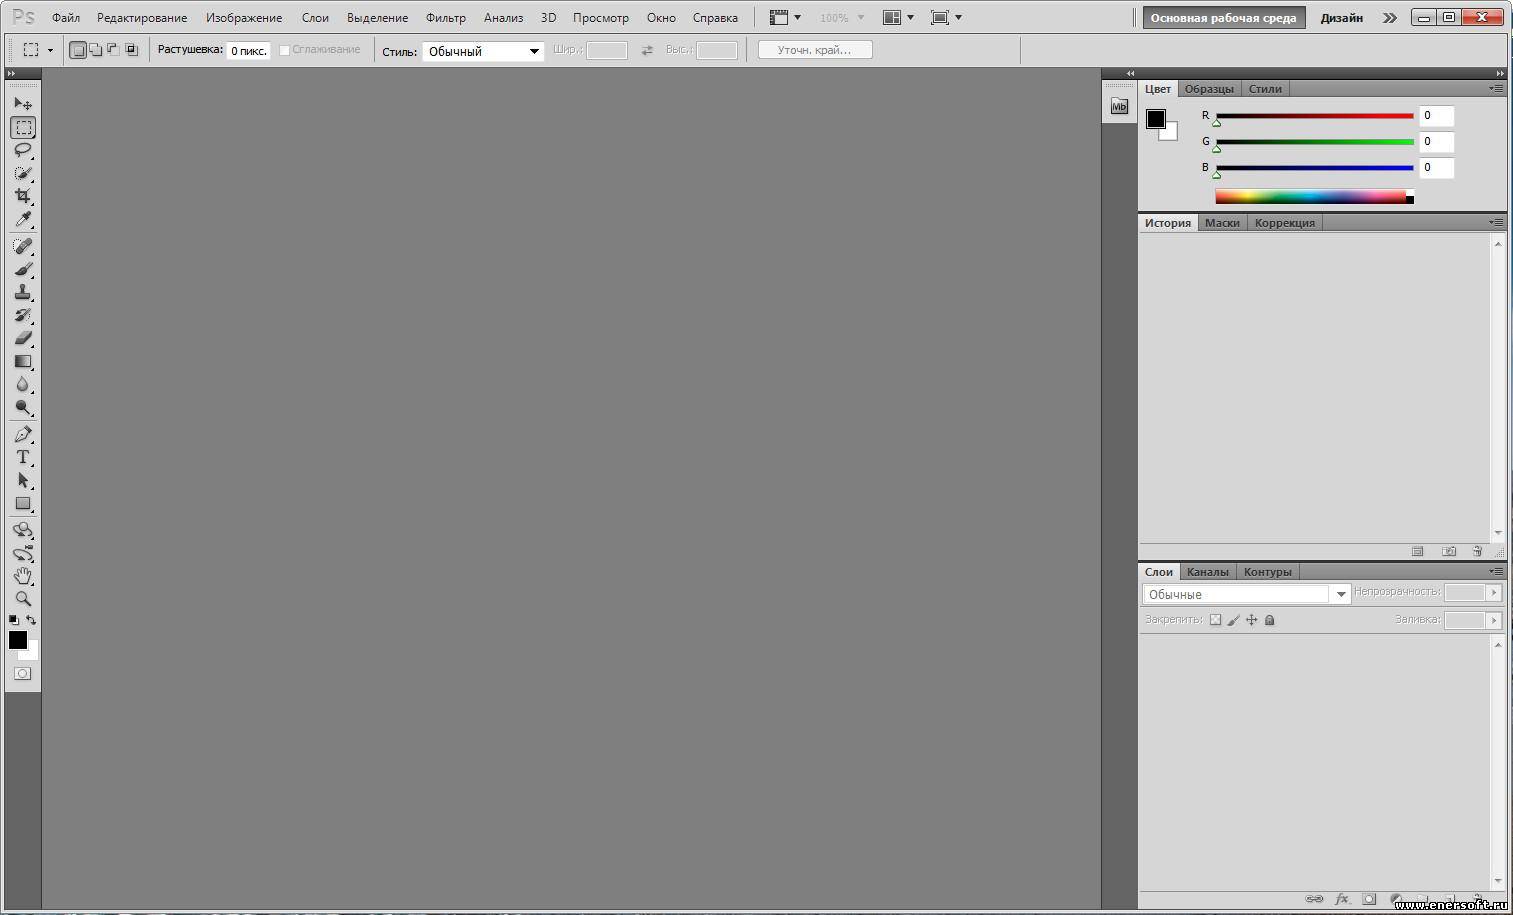Click the Уточн. край button
The image size is (1513, 915).
815,50
